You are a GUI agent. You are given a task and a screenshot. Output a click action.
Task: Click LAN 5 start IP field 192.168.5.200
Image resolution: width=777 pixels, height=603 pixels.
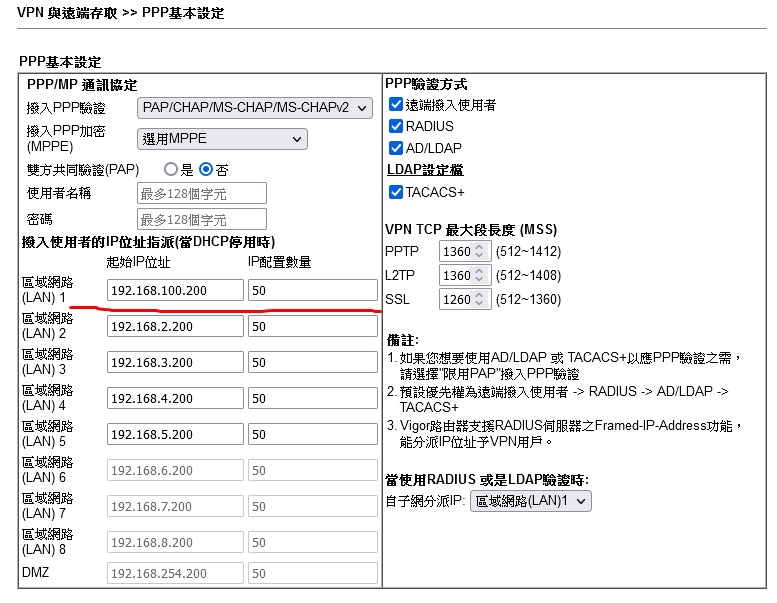175,435
